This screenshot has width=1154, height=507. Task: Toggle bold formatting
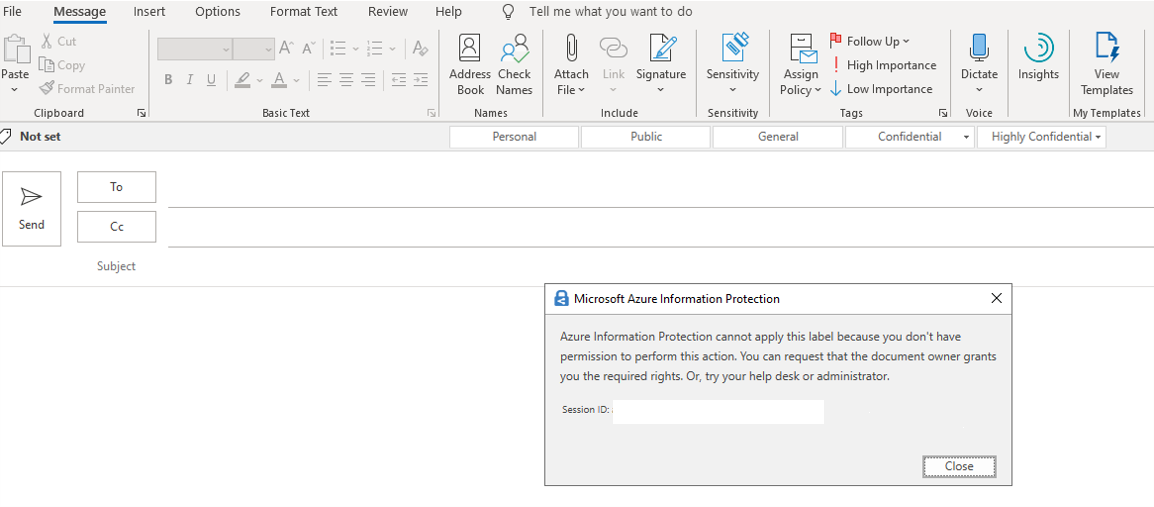pyautogui.click(x=169, y=79)
